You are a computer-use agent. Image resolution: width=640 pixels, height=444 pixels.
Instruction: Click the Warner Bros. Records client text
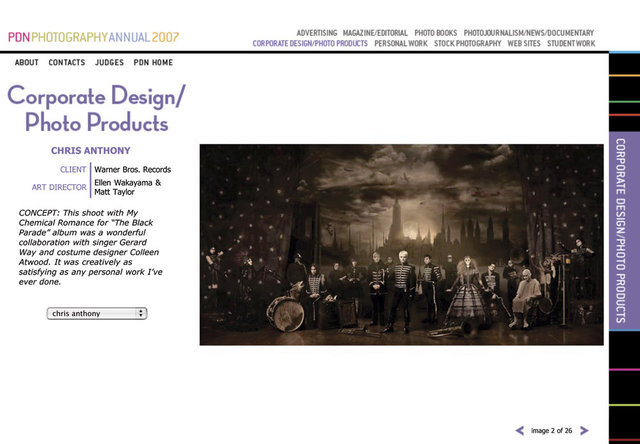[133, 169]
